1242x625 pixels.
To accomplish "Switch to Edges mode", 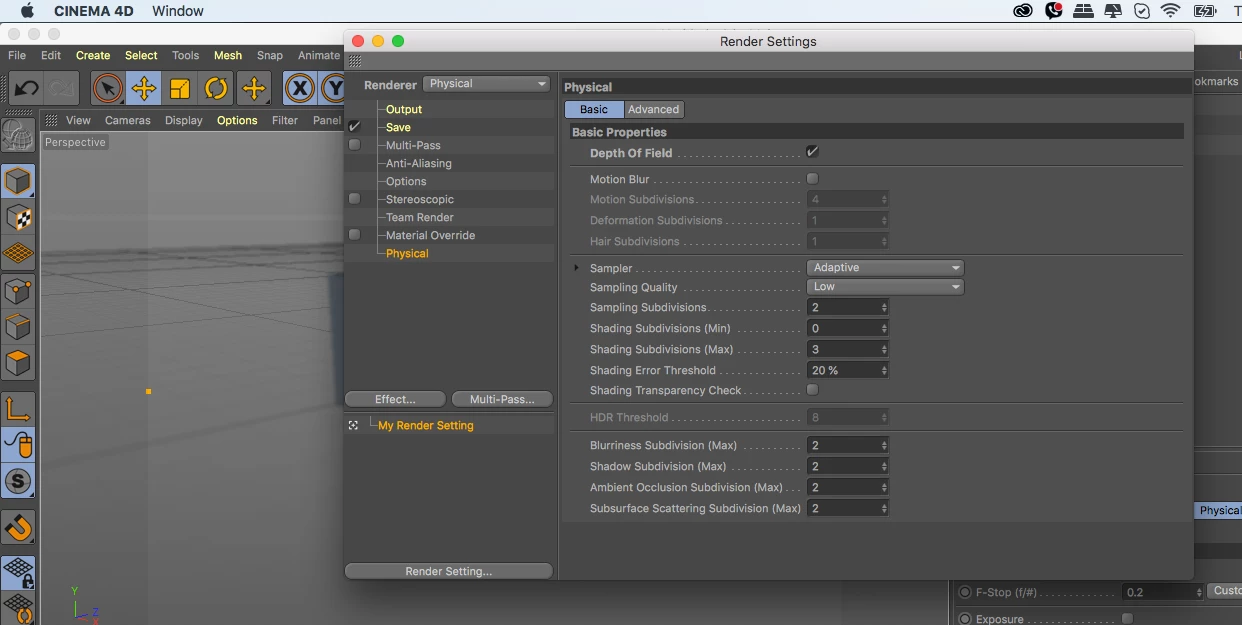I will coord(18,327).
